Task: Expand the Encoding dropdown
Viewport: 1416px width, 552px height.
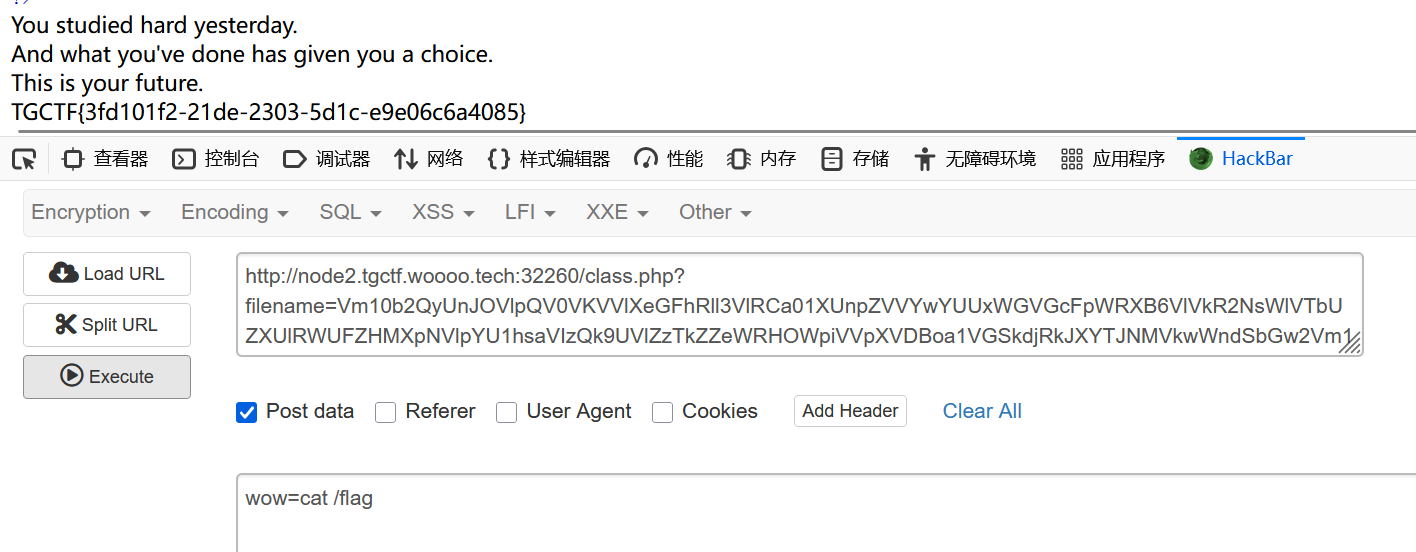Action: tap(235, 212)
